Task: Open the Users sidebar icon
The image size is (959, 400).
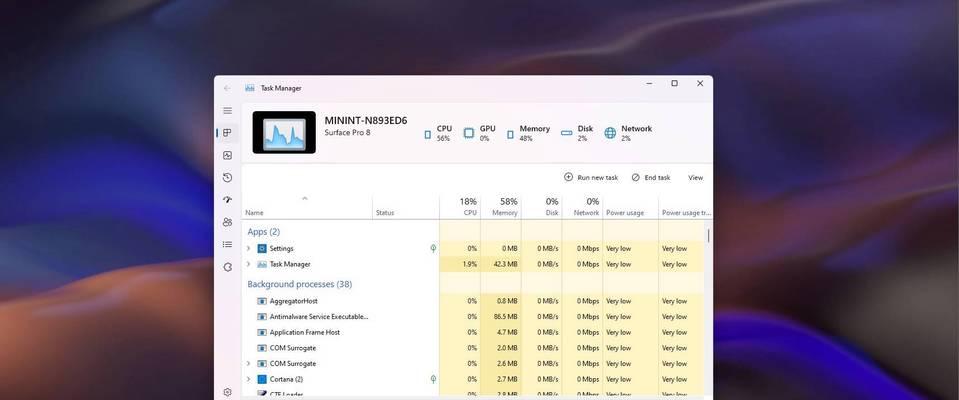Action: 228,222
